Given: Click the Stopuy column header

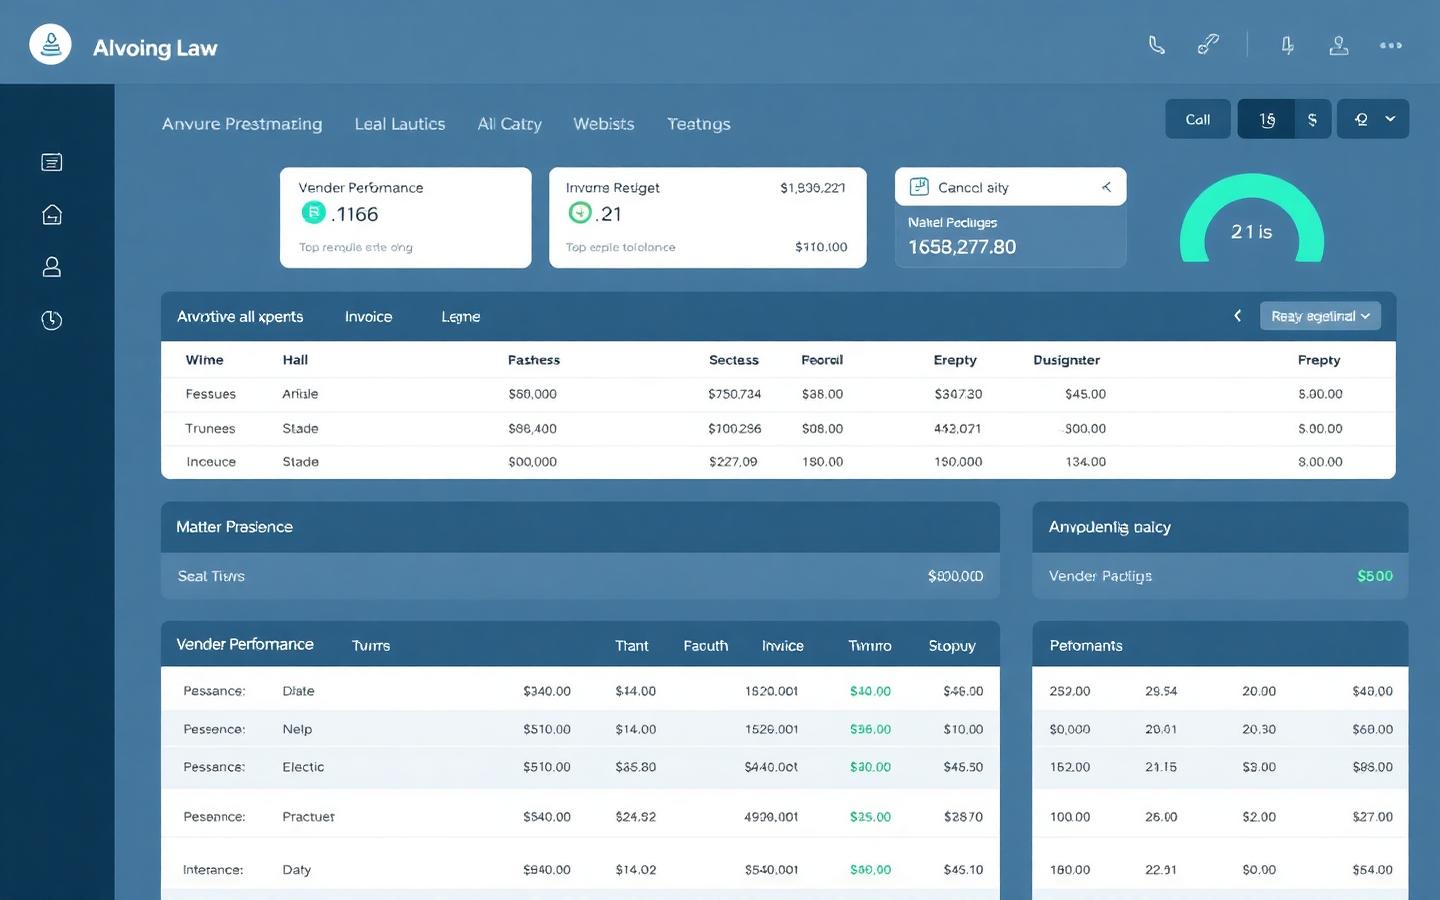Looking at the screenshot, I should click(x=952, y=646).
